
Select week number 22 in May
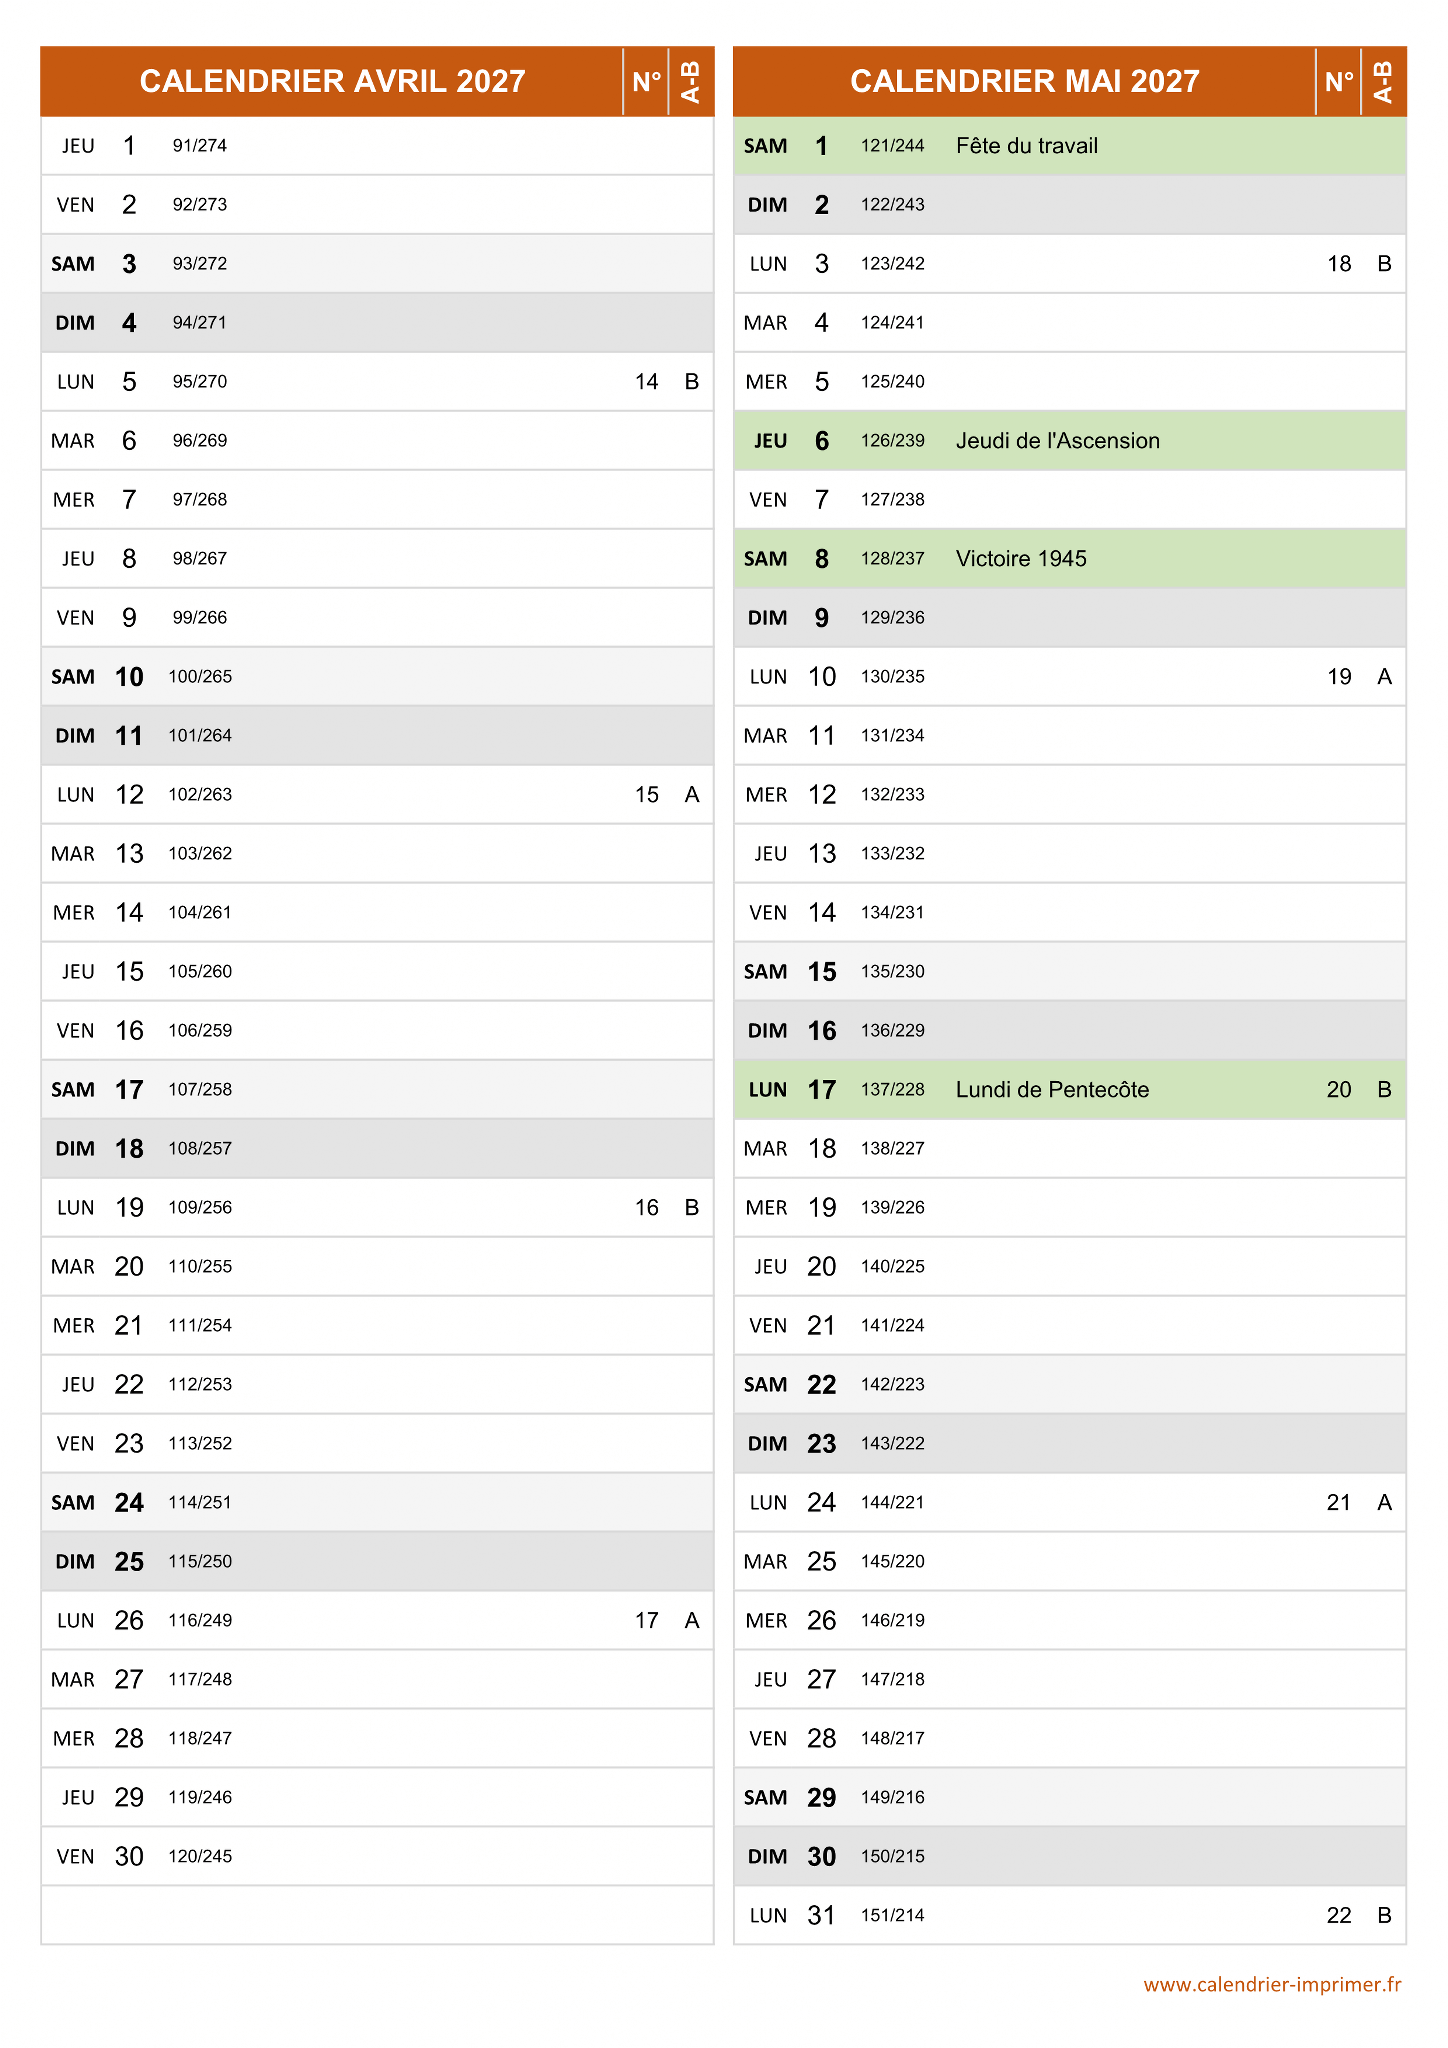pos(1339,1916)
